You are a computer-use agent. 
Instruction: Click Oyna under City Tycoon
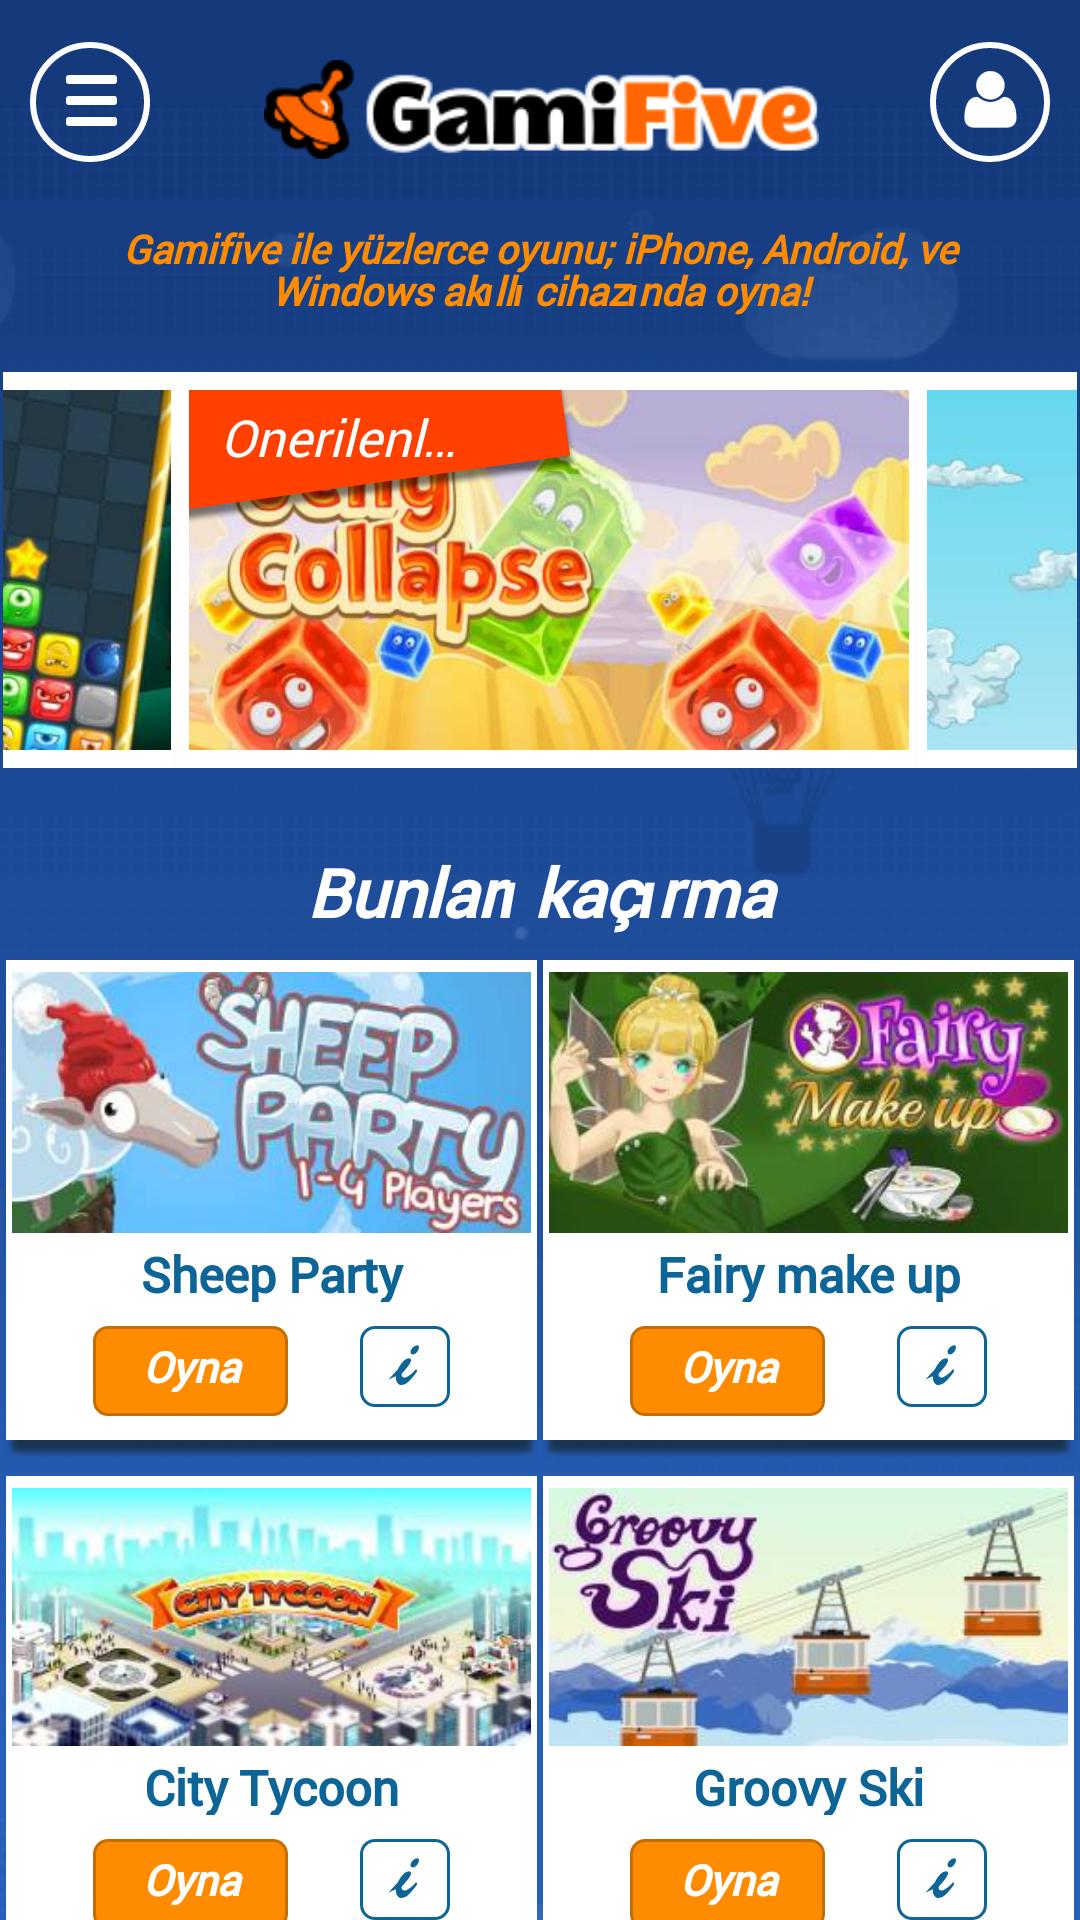190,1880
